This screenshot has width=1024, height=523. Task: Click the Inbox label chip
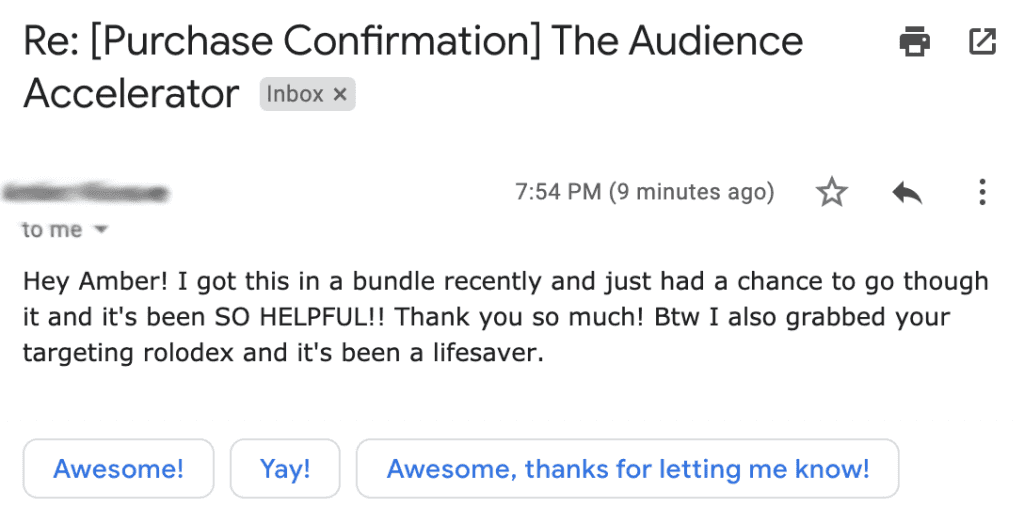click(295, 95)
